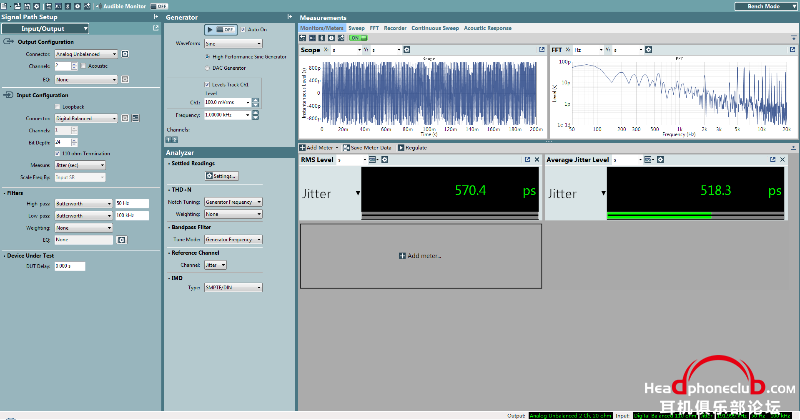This screenshot has width=800, height=420.
Task: Toggle the 110 ohm Termination checkbox
Action: pyautogui.click(x=58, y=153)
